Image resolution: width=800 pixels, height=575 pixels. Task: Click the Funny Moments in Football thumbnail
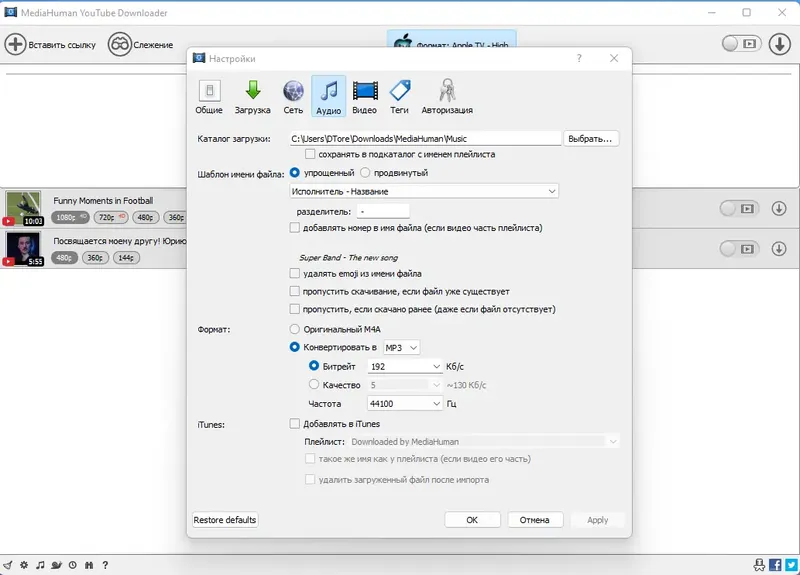(x=23, y=208)
